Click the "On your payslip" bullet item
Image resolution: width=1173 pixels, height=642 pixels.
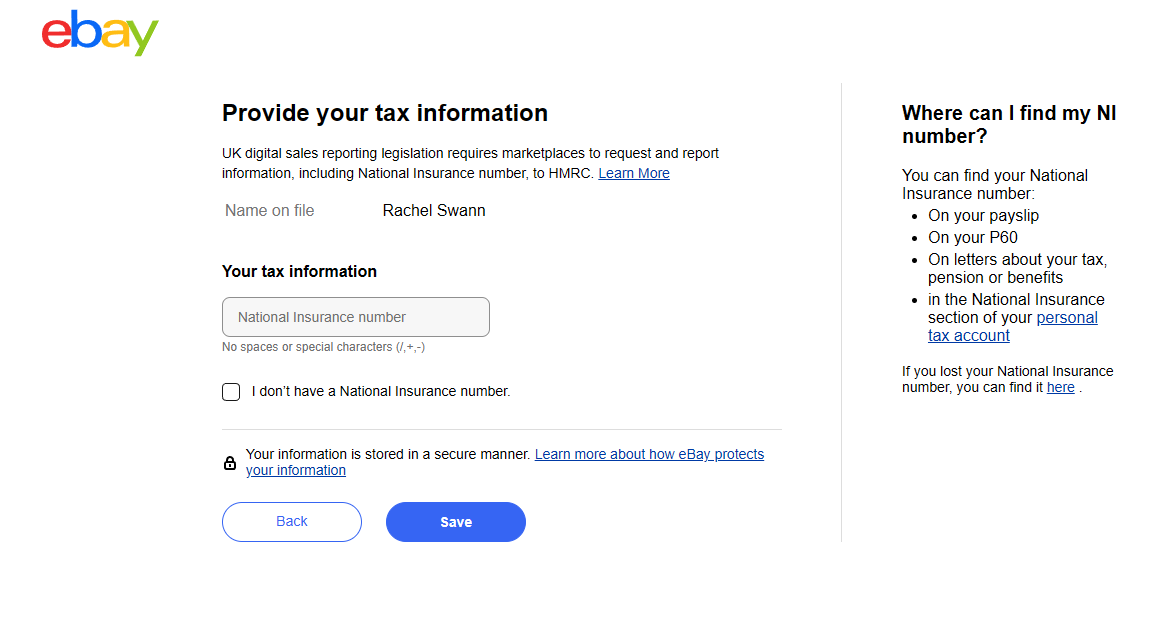tap(983, 215)
